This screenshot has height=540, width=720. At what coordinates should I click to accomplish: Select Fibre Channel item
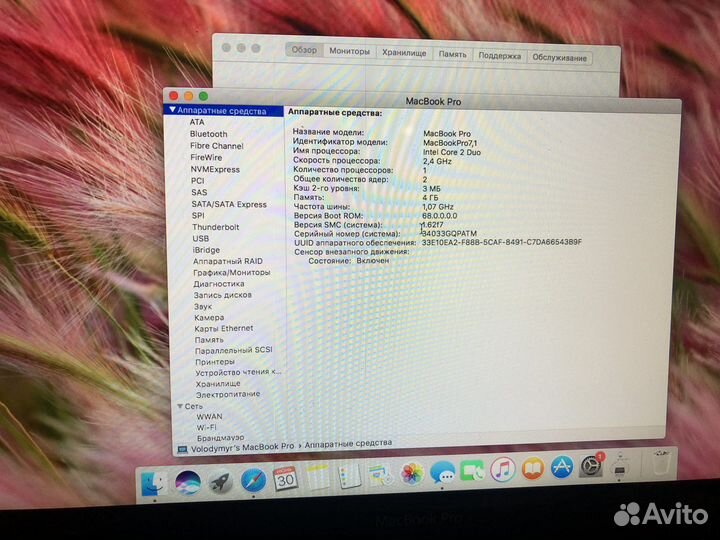[217, 146]
